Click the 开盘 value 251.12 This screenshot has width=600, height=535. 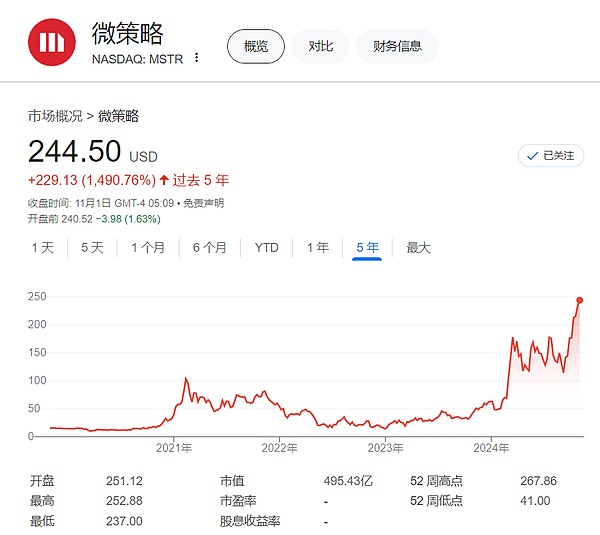[x=124, y=481]
